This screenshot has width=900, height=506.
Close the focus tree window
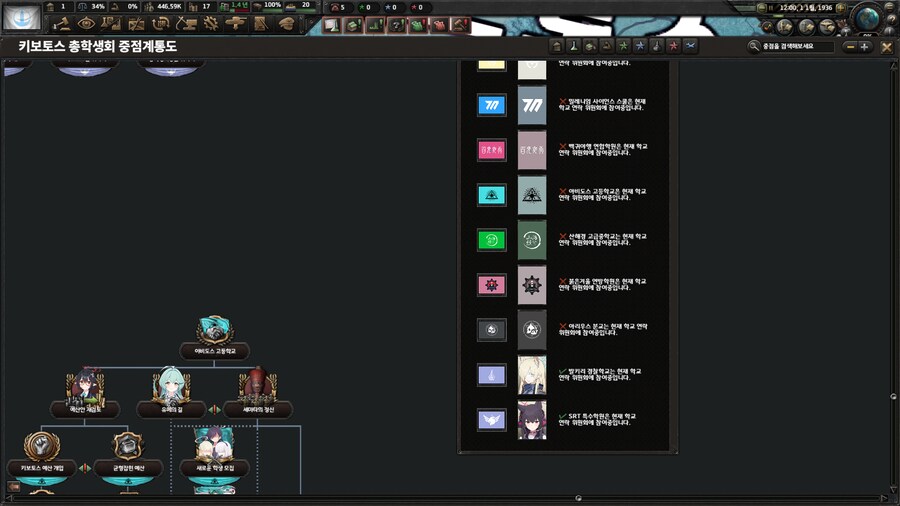click(886, 46)
